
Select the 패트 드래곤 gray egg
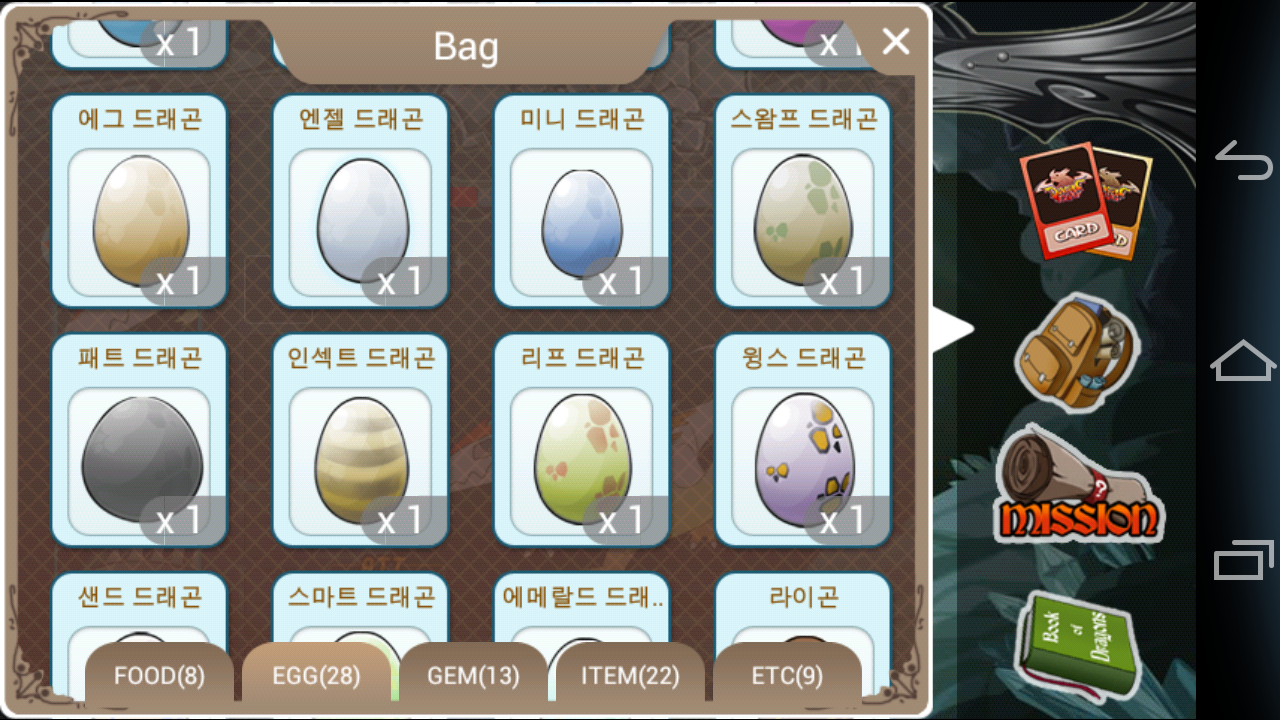click(x=139, y=440)
